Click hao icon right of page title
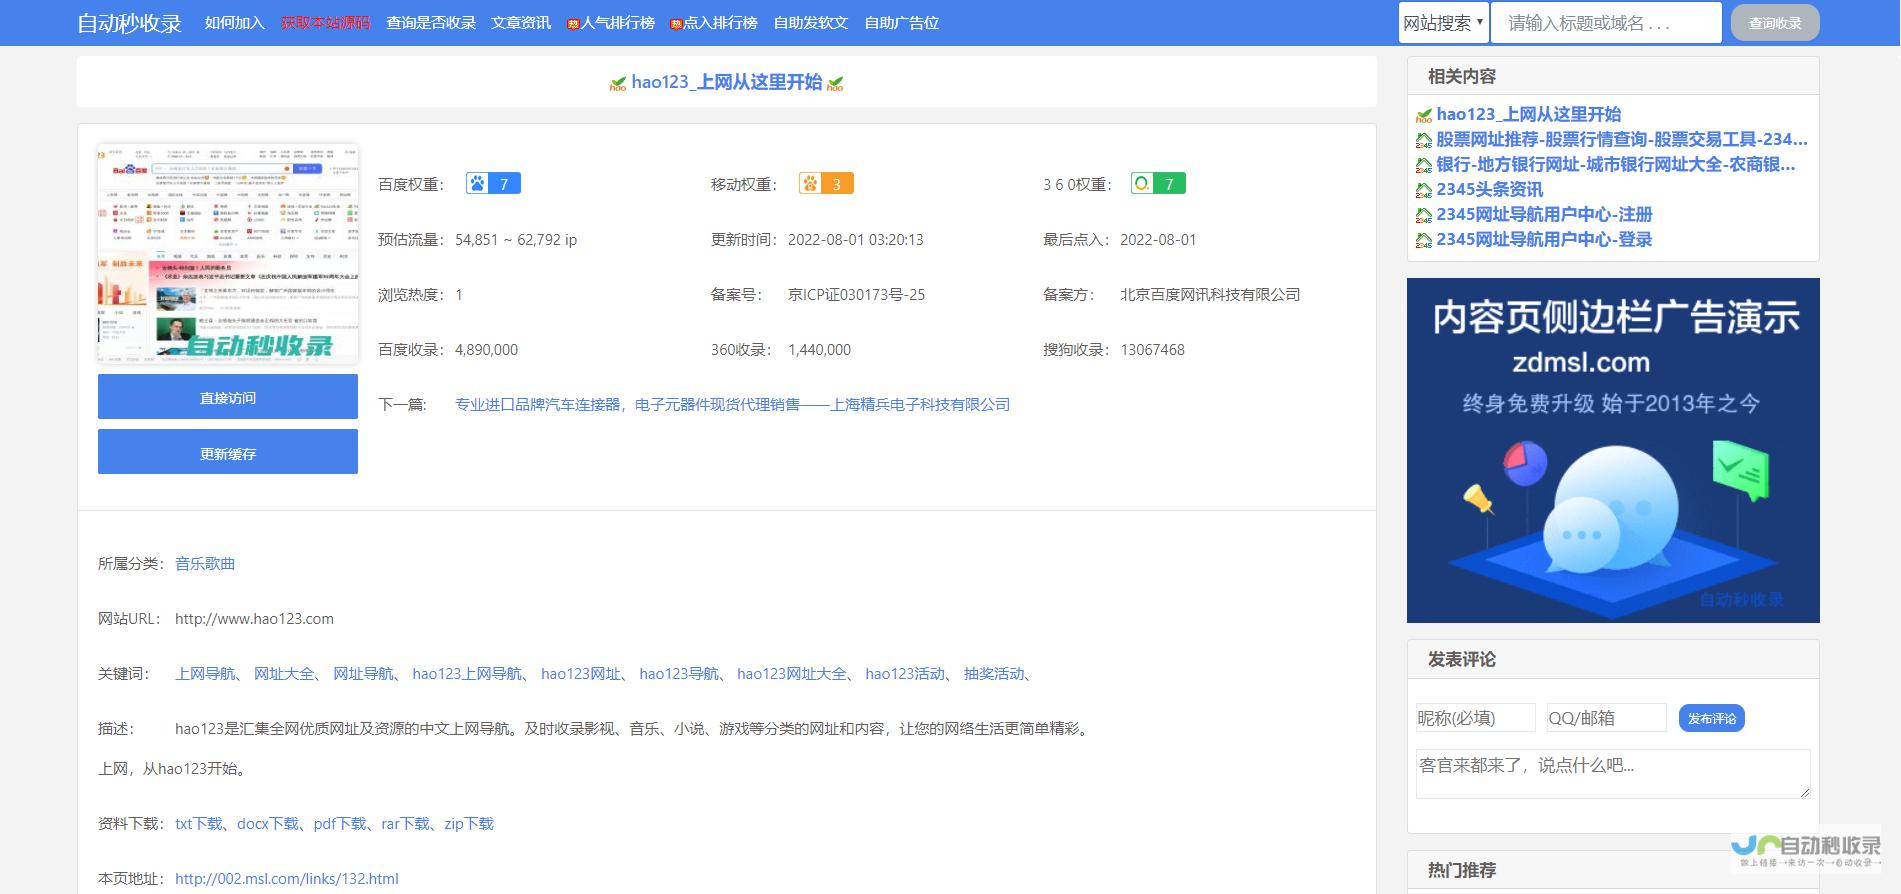The width and height of the screenshot is (1901, 894). pos(835,84)
